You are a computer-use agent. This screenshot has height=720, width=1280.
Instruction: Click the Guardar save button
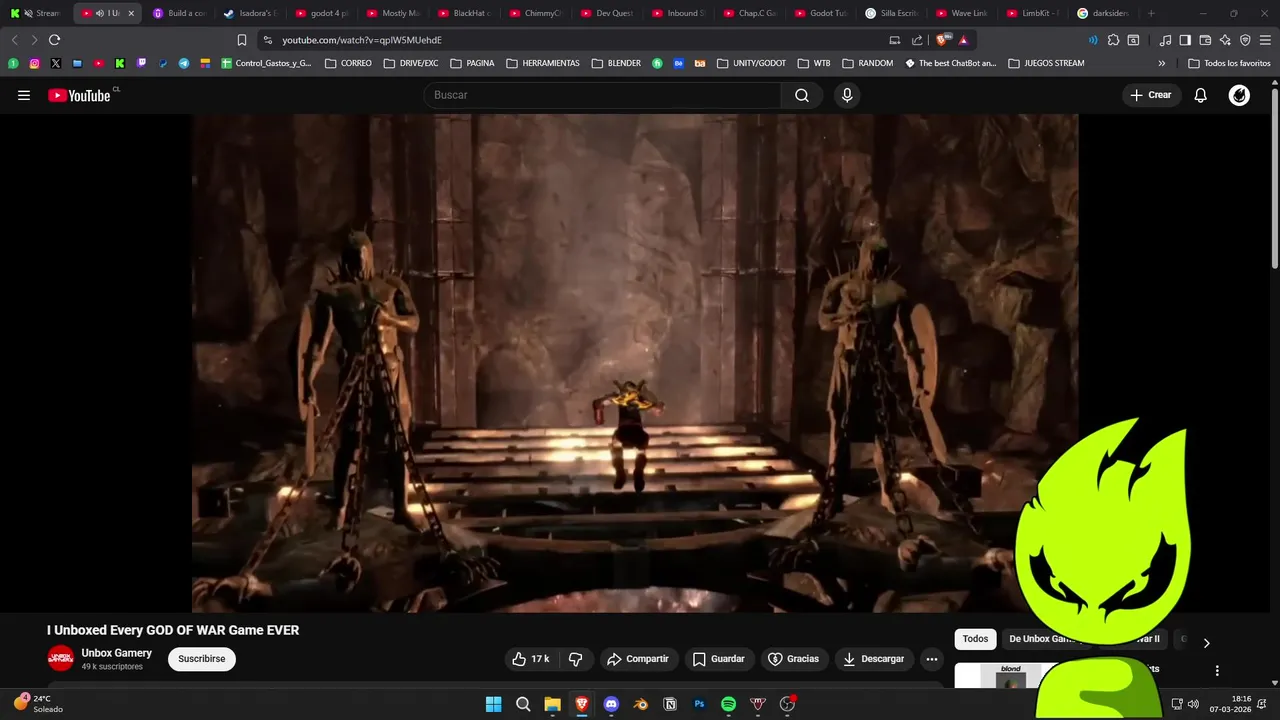pos(719,659)
